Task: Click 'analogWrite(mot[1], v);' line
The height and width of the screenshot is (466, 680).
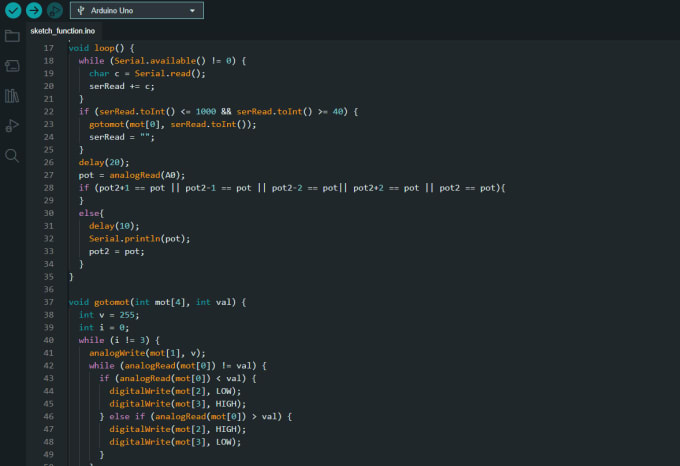Action: coord(147,353)
